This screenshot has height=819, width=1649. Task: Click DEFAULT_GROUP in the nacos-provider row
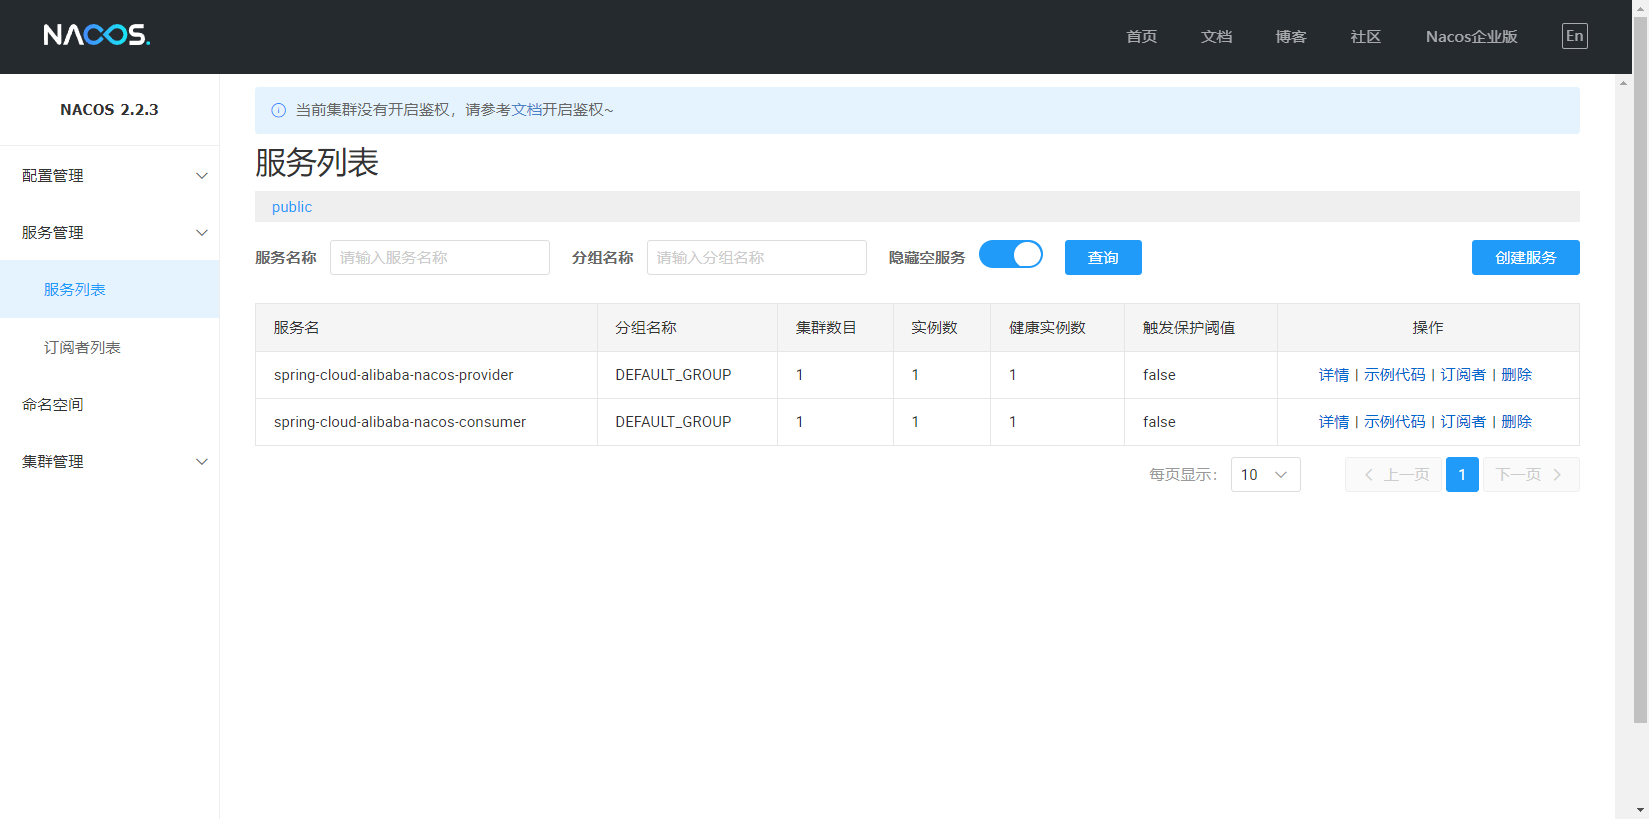[x=673, y=375]
